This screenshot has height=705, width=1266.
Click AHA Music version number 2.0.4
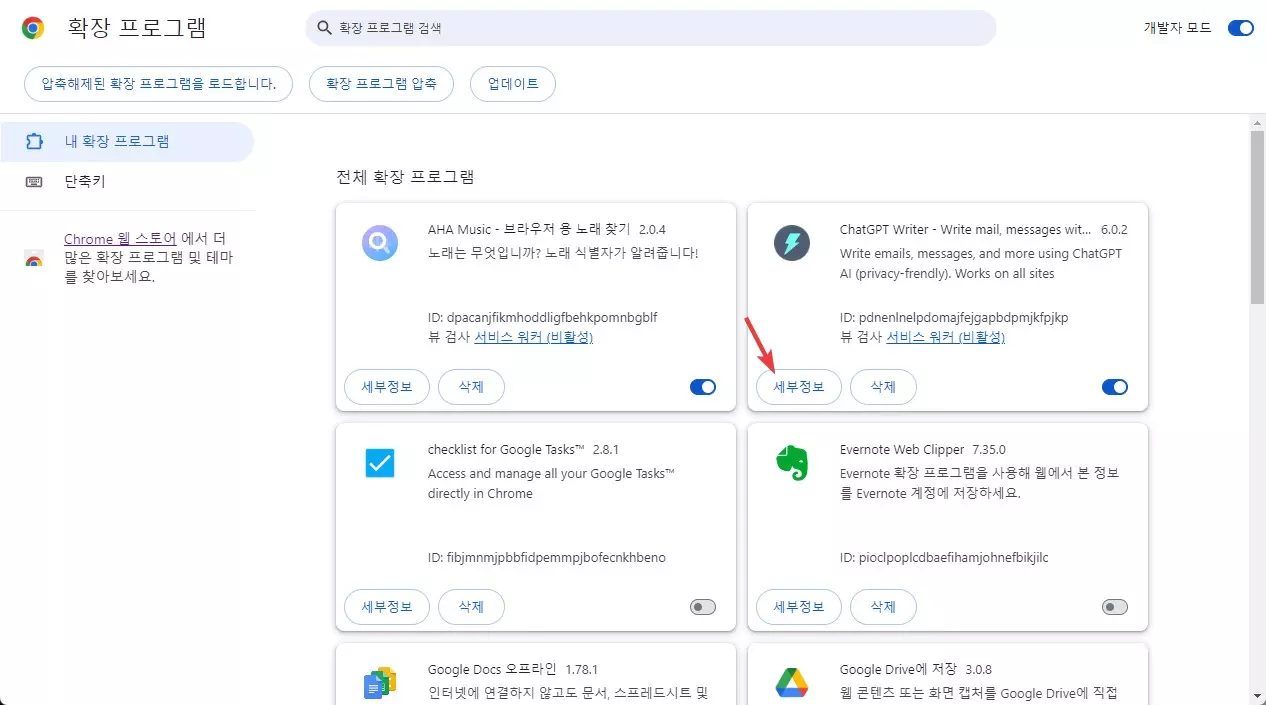tap(652, 230)
